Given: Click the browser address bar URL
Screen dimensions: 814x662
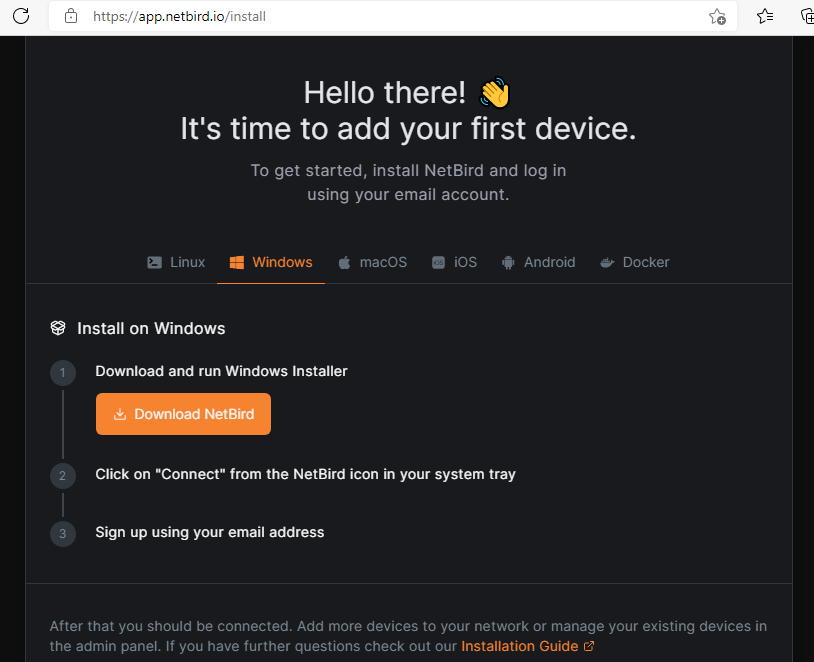Looking at the screenshot, I should [180, 16].
